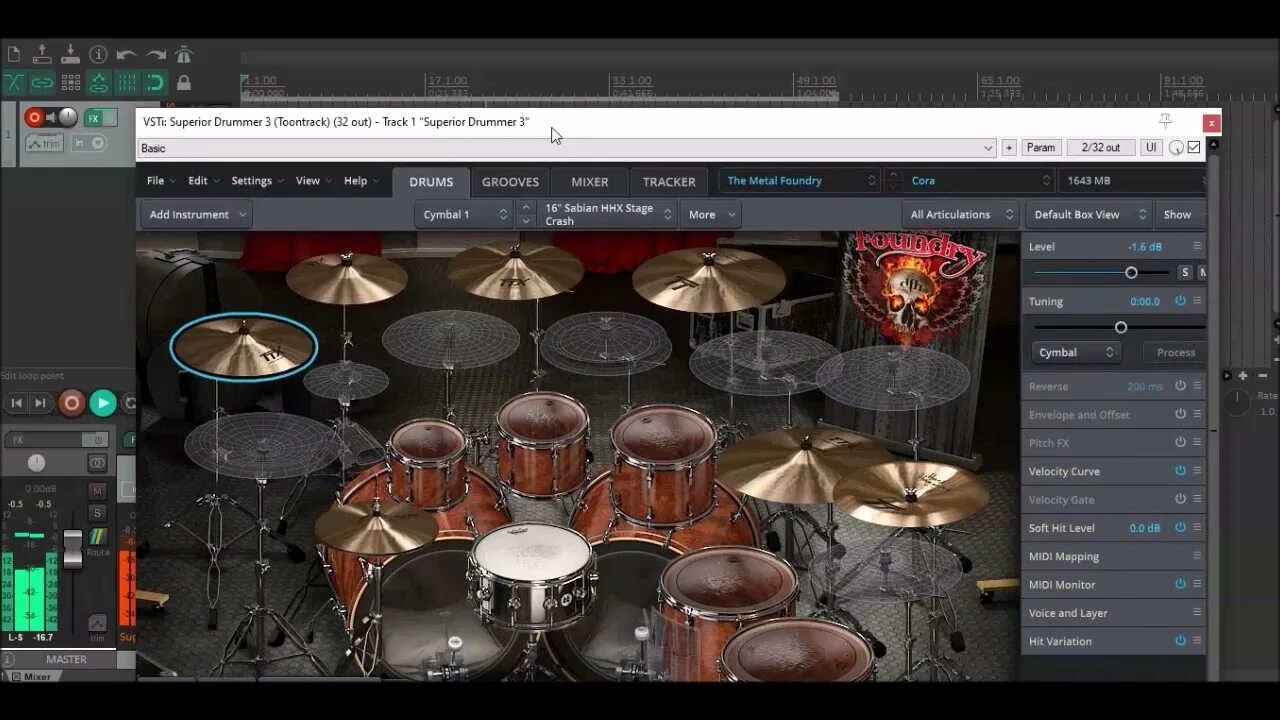Click the Param button
The width and height of the screenshot is (1280, 720).
(x=1041, y=148)
